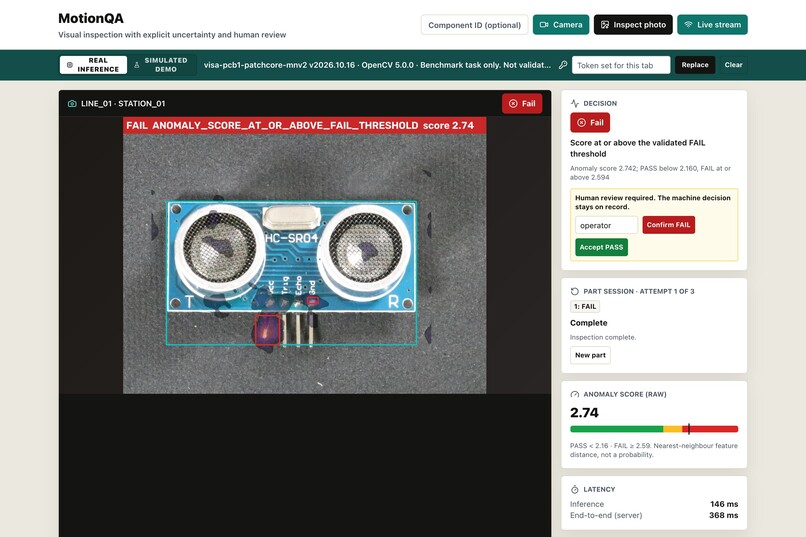Start the Live stream
Image resolution: width=806 pixels, height=537 pixels.
pyautogui.click(x=712, y=25)
